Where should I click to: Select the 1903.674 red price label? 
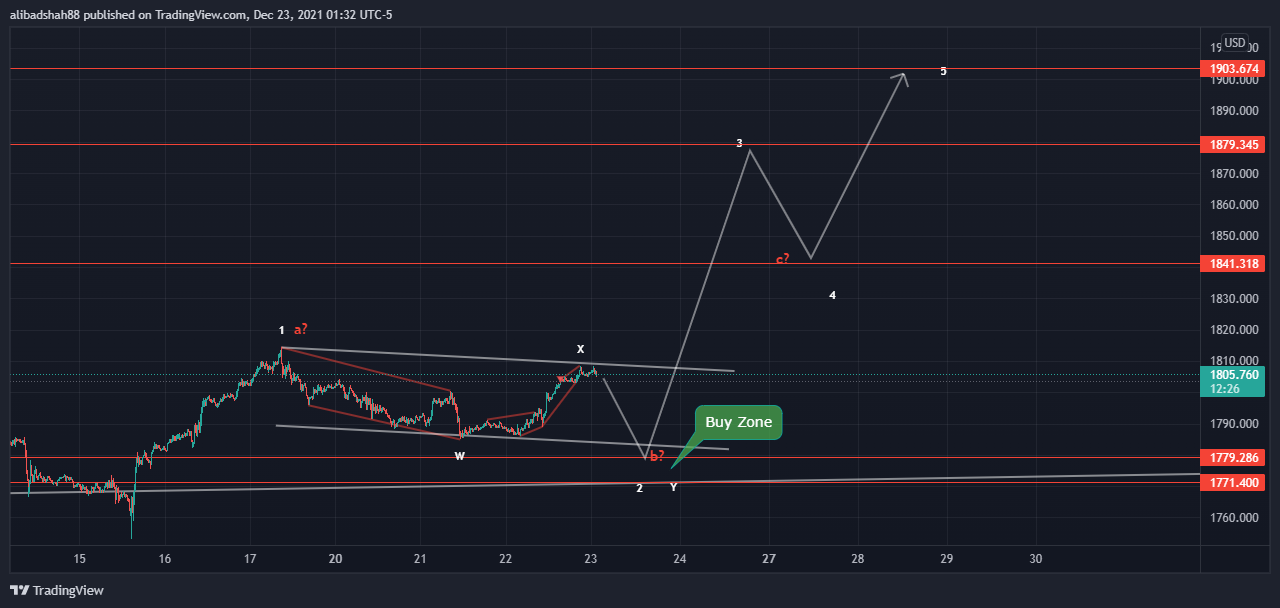click(1232, 69)
